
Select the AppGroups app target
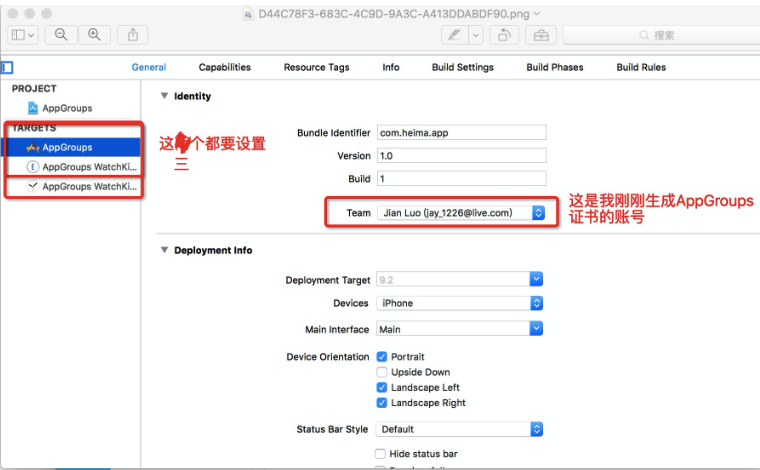click(71, 147)
